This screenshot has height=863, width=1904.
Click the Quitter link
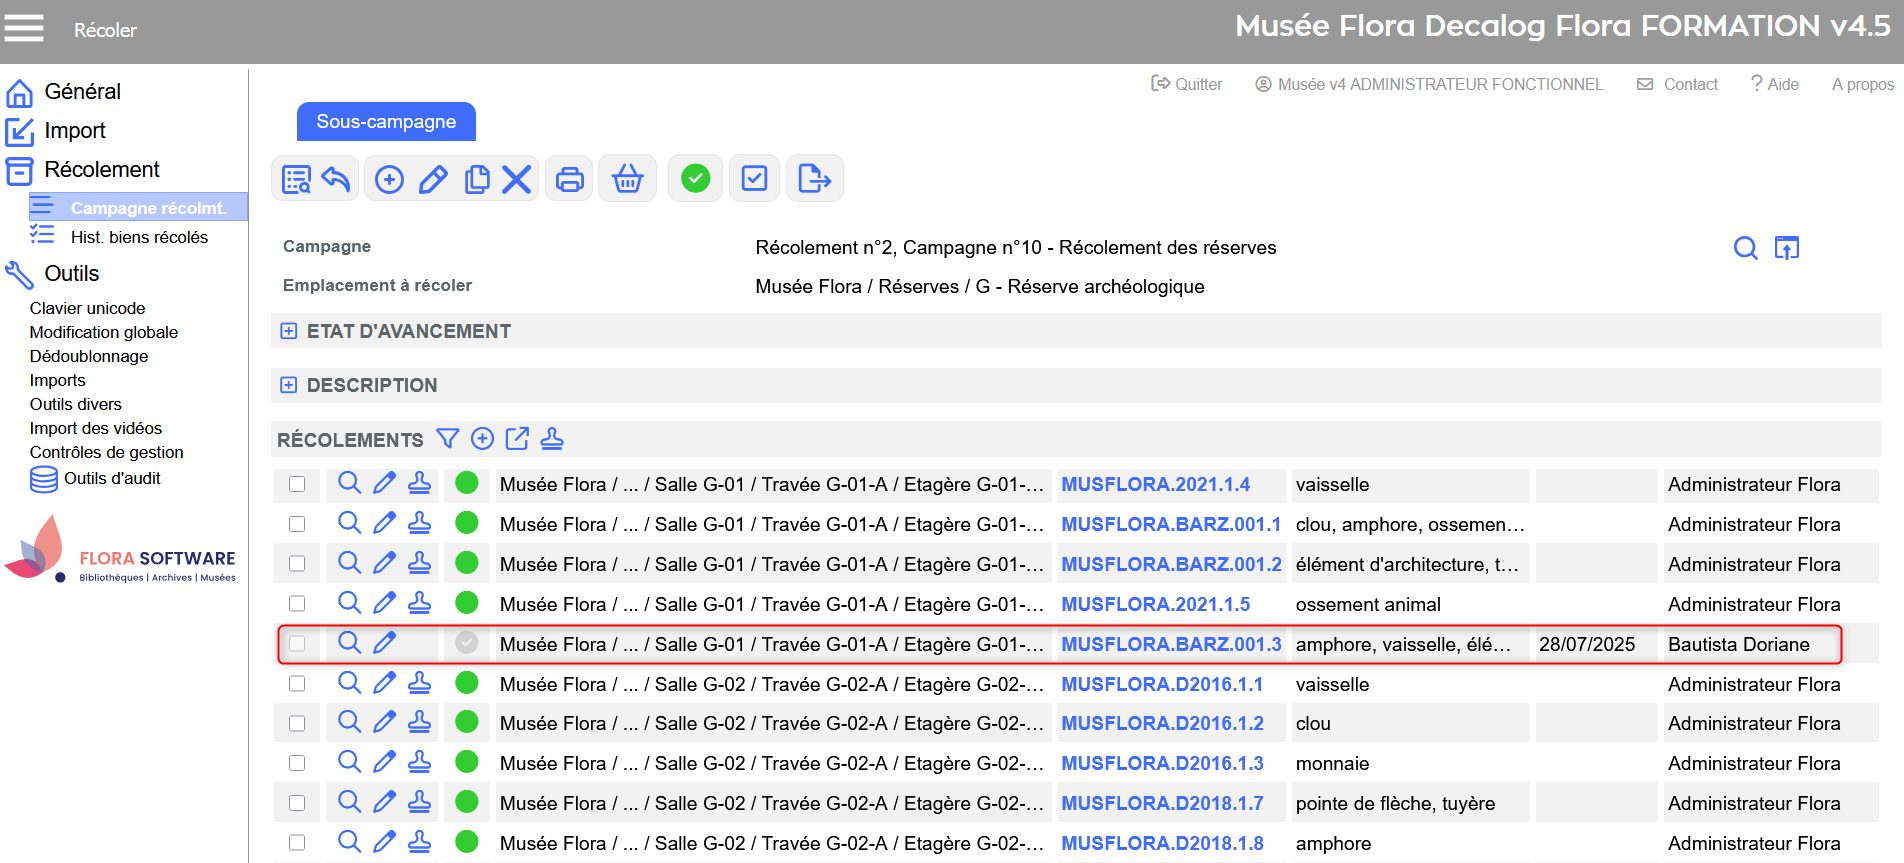tap(1187, 85)
